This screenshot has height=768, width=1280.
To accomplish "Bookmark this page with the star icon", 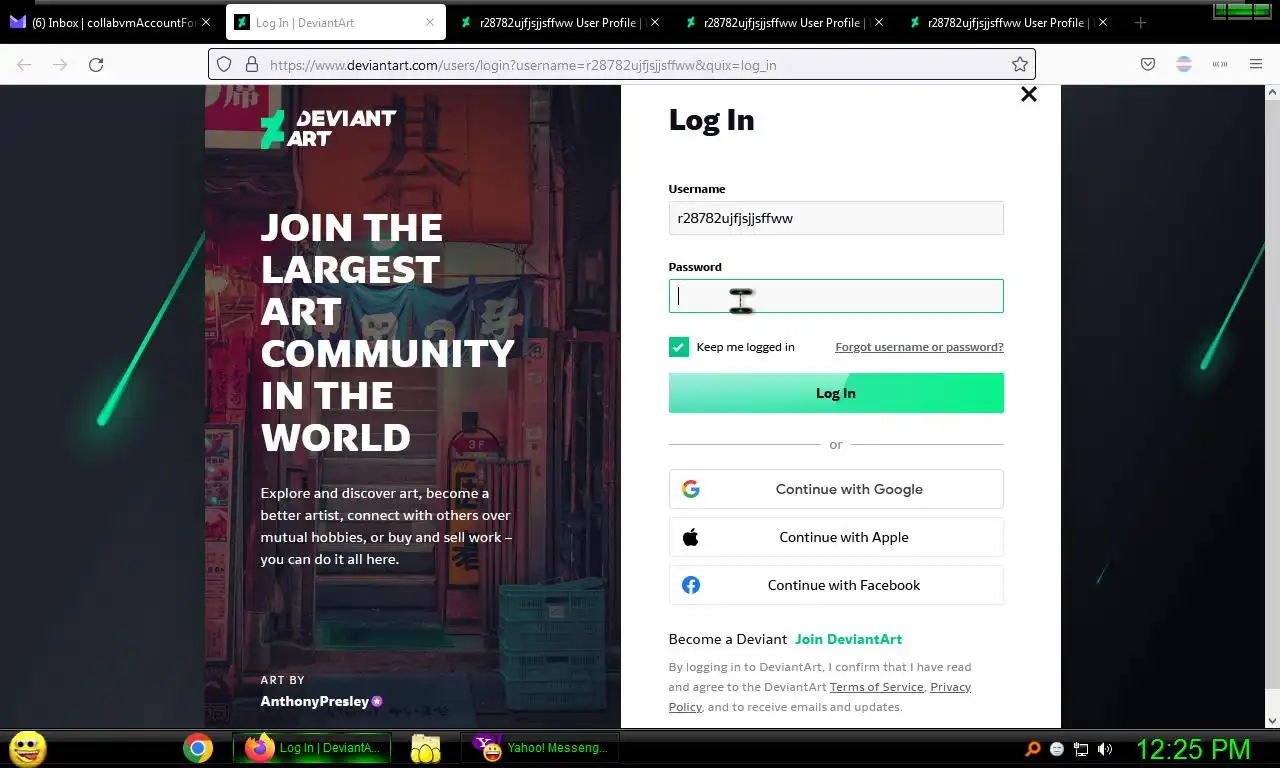I will pyautogui.click(x=1019, y=64).
